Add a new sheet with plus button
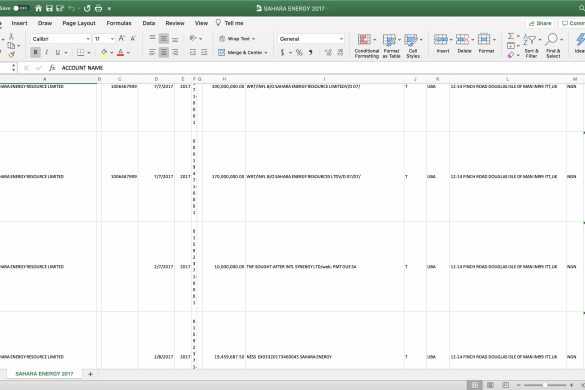 tap(90, 374)
